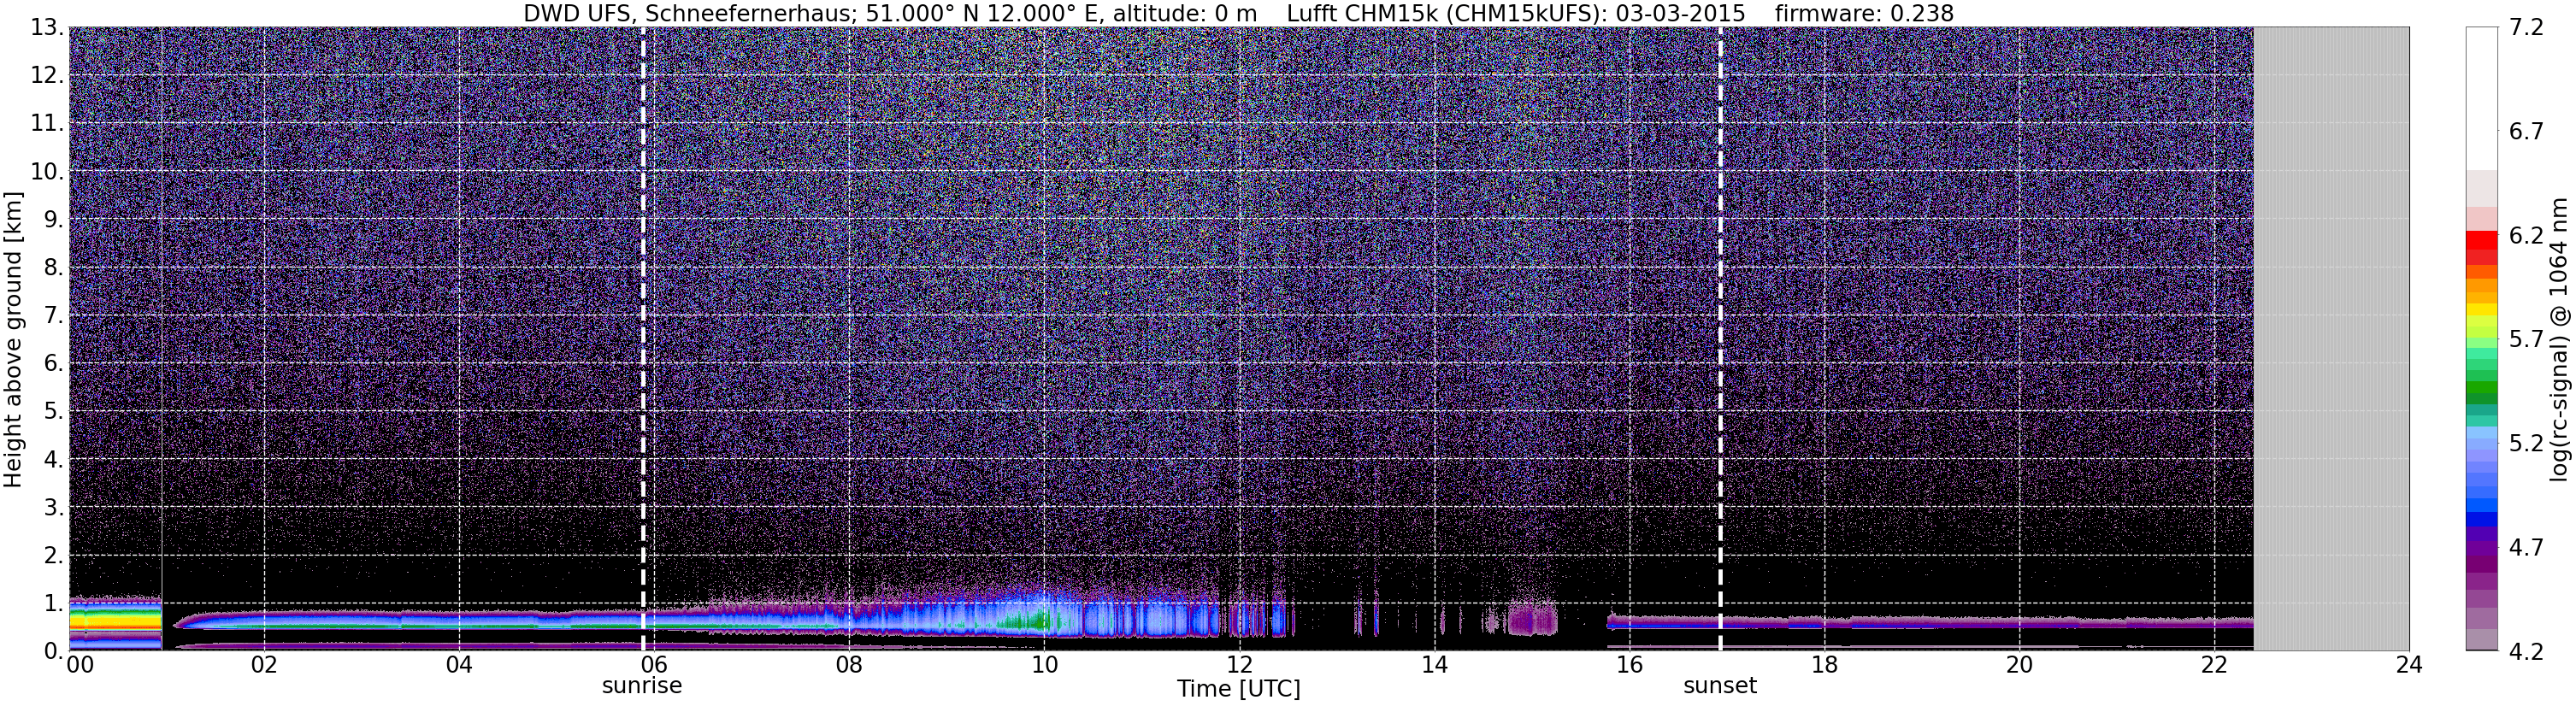Click the sunrise label below the axis

(641, 686)
